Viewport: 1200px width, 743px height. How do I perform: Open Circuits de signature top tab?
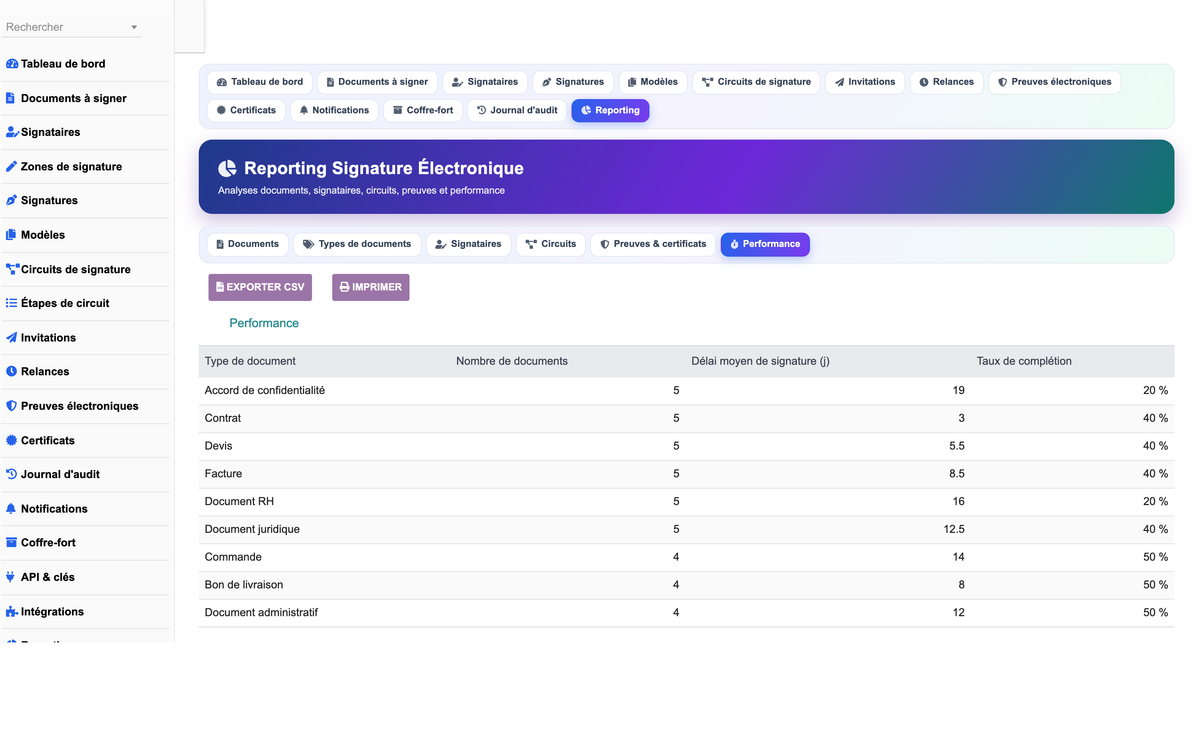tap(756, 82)
